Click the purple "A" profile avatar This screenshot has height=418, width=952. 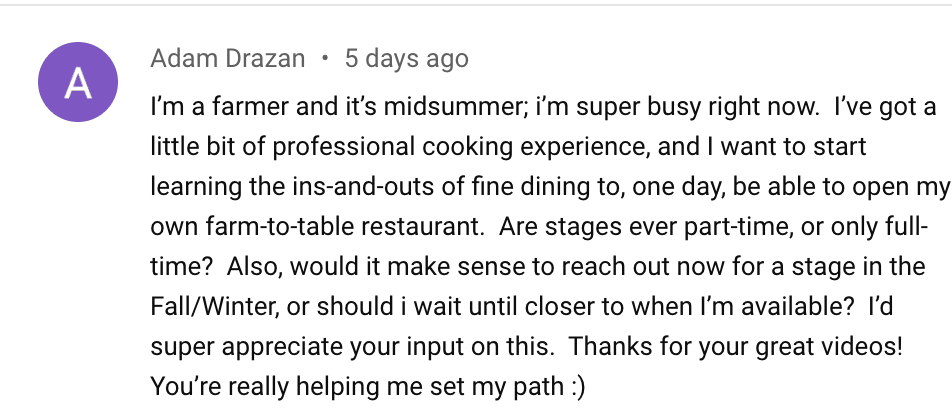pyautogui.click(x=78, y=82)
